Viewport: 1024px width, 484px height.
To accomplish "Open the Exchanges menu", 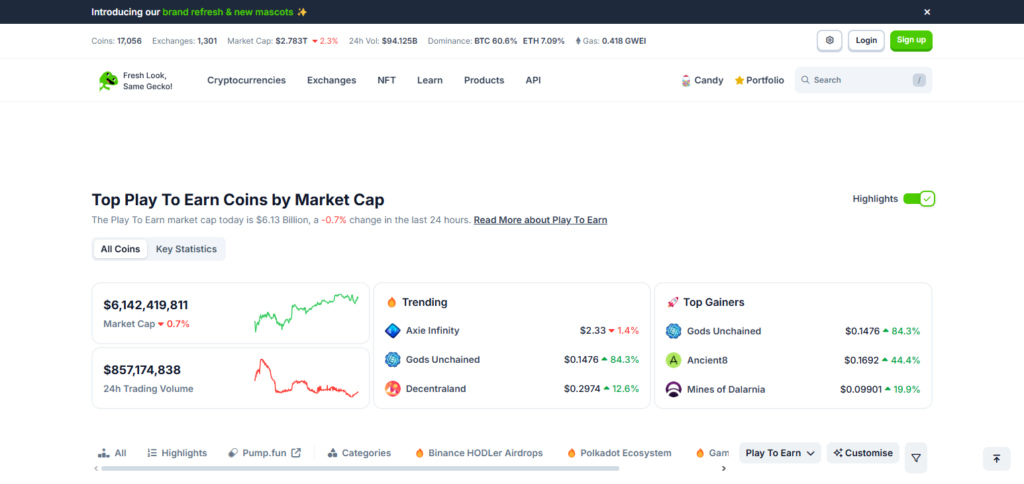I will click(332, 80).
